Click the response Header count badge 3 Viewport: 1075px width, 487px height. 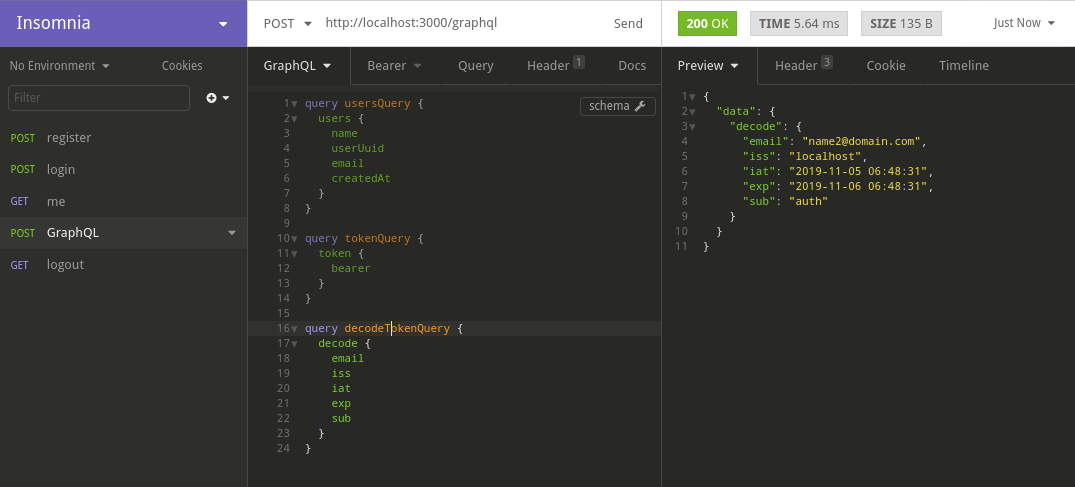[x=827, y=62]
